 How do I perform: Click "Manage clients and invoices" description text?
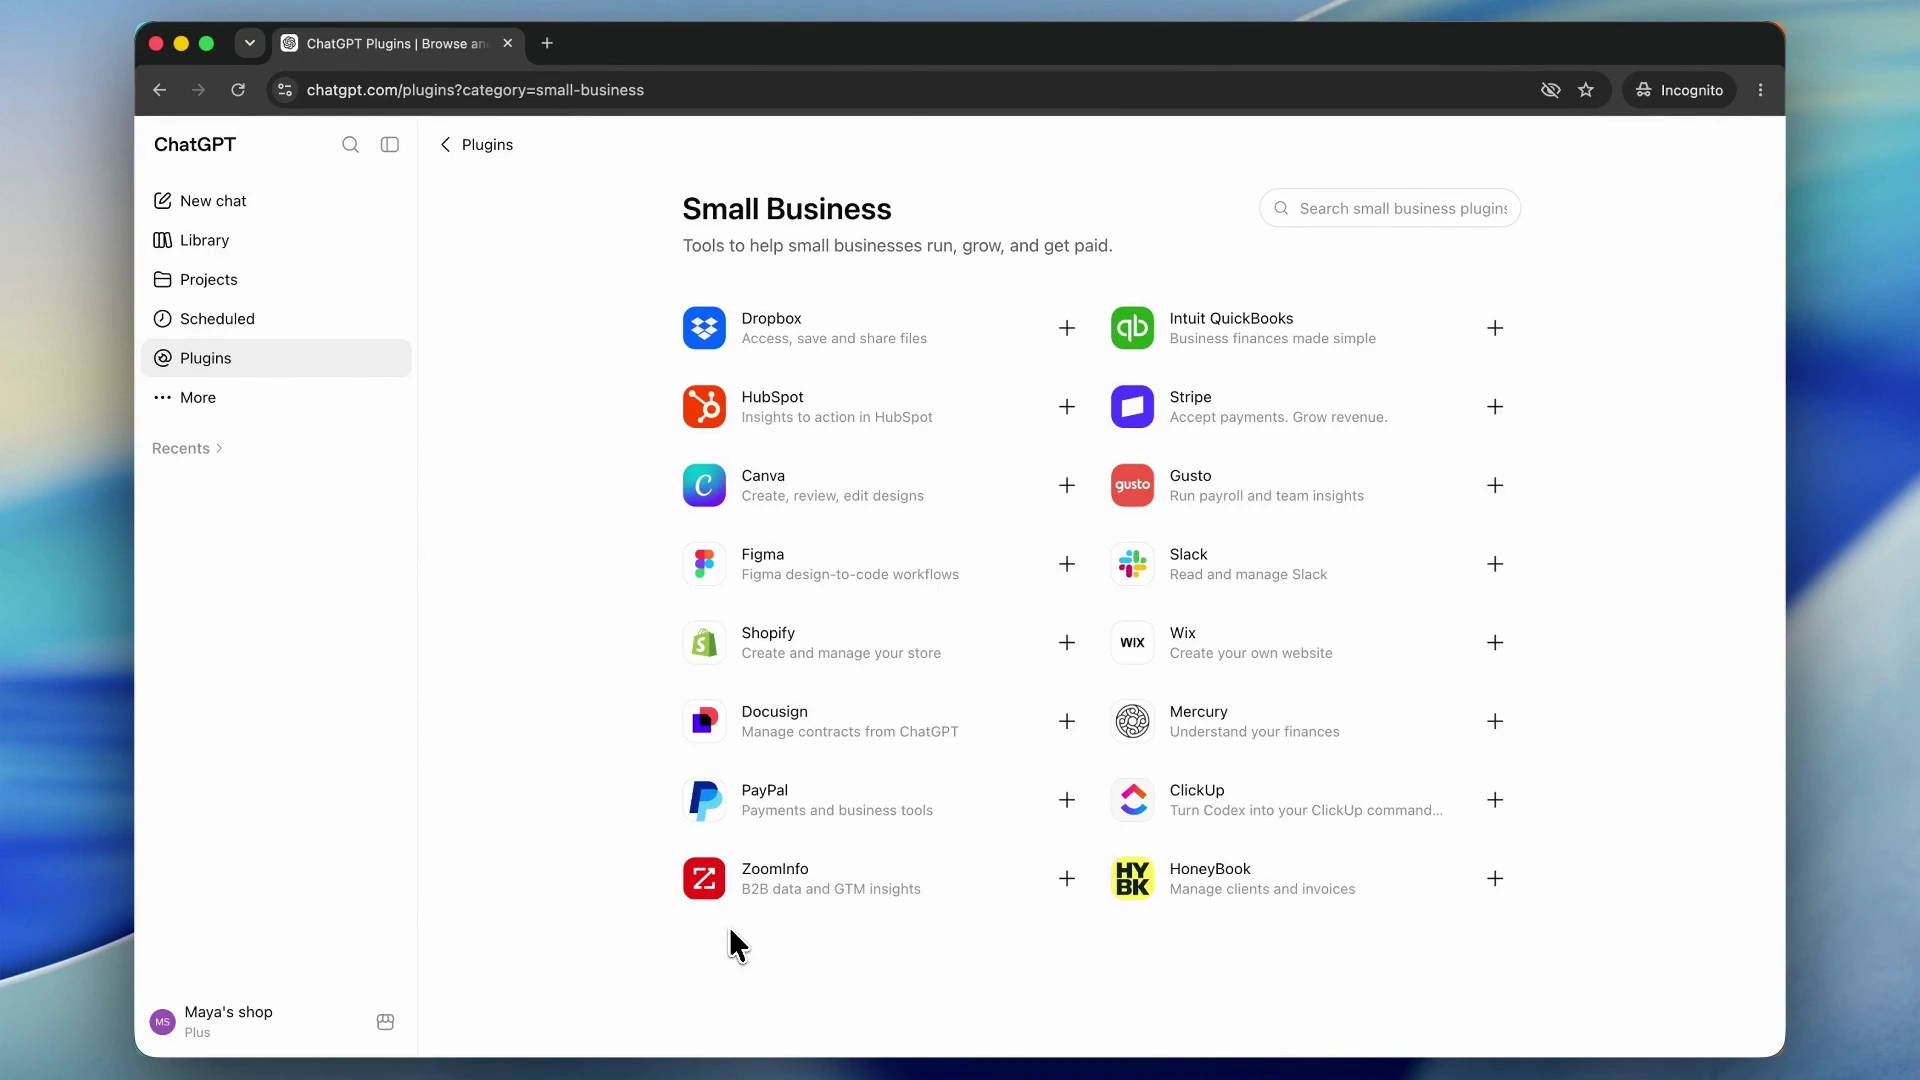[x=1262, y=889]
